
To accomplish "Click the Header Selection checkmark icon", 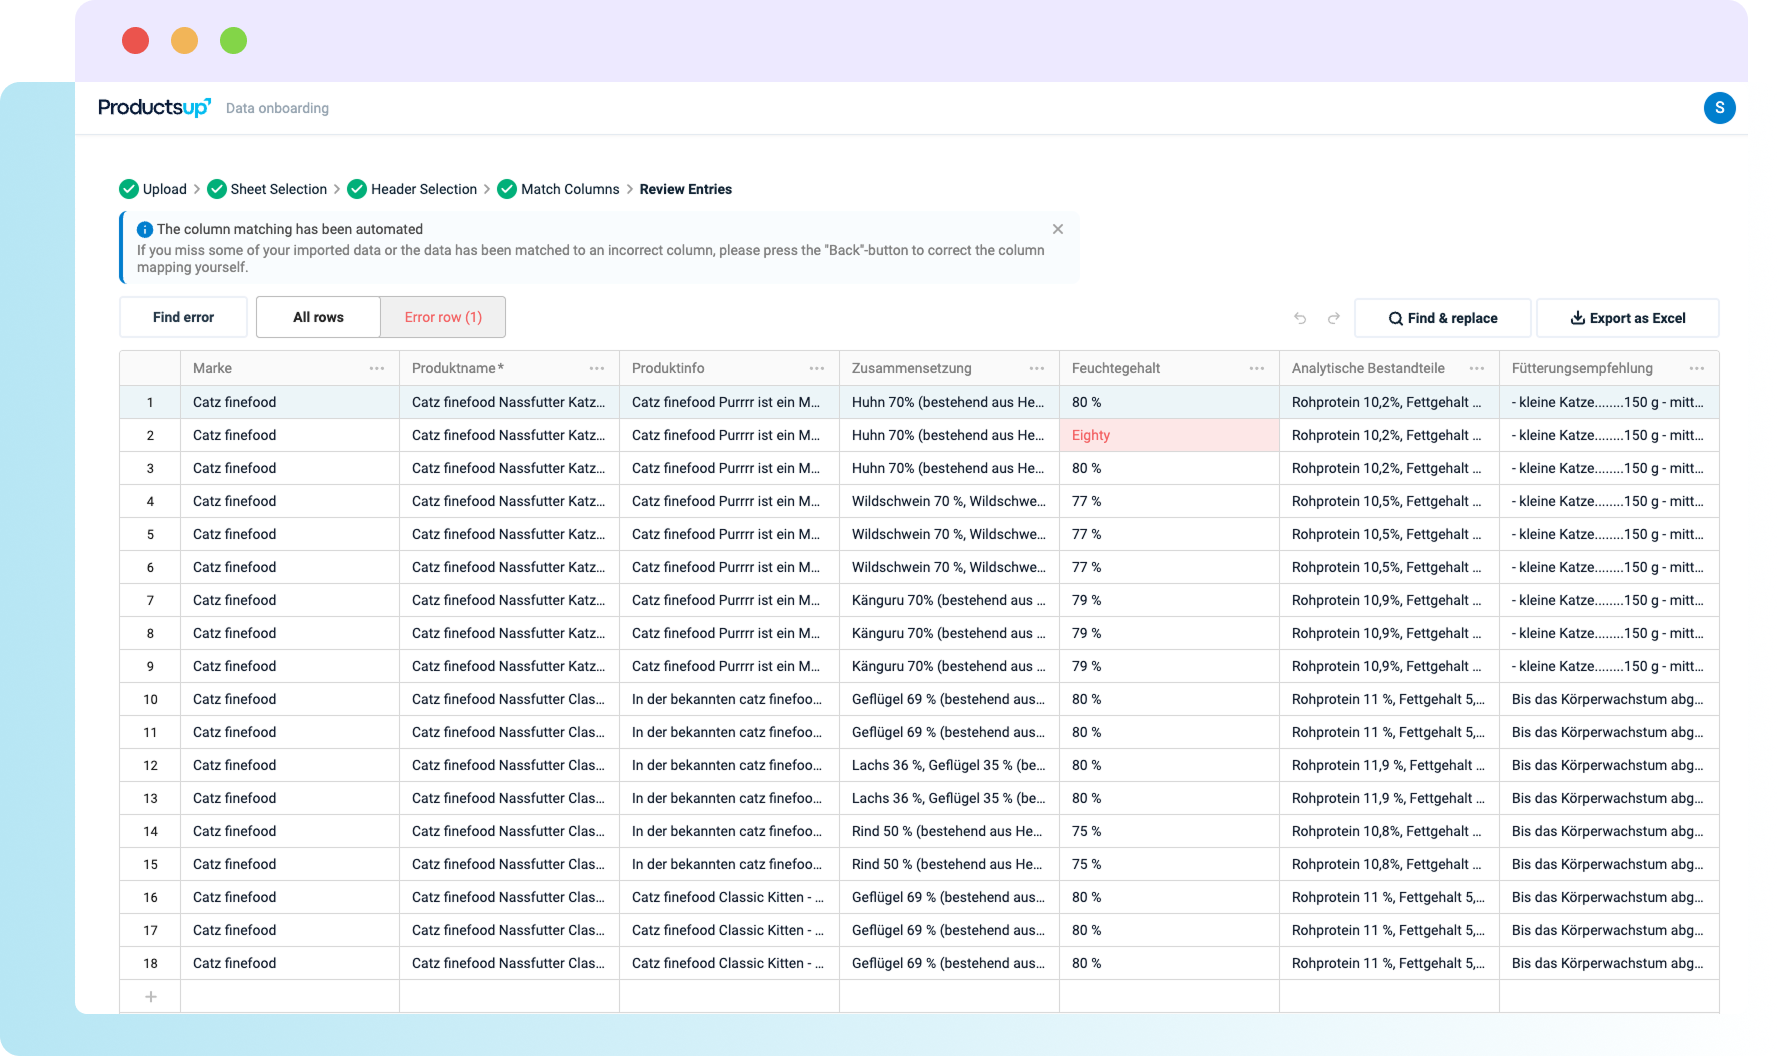I will click(357, 189).
